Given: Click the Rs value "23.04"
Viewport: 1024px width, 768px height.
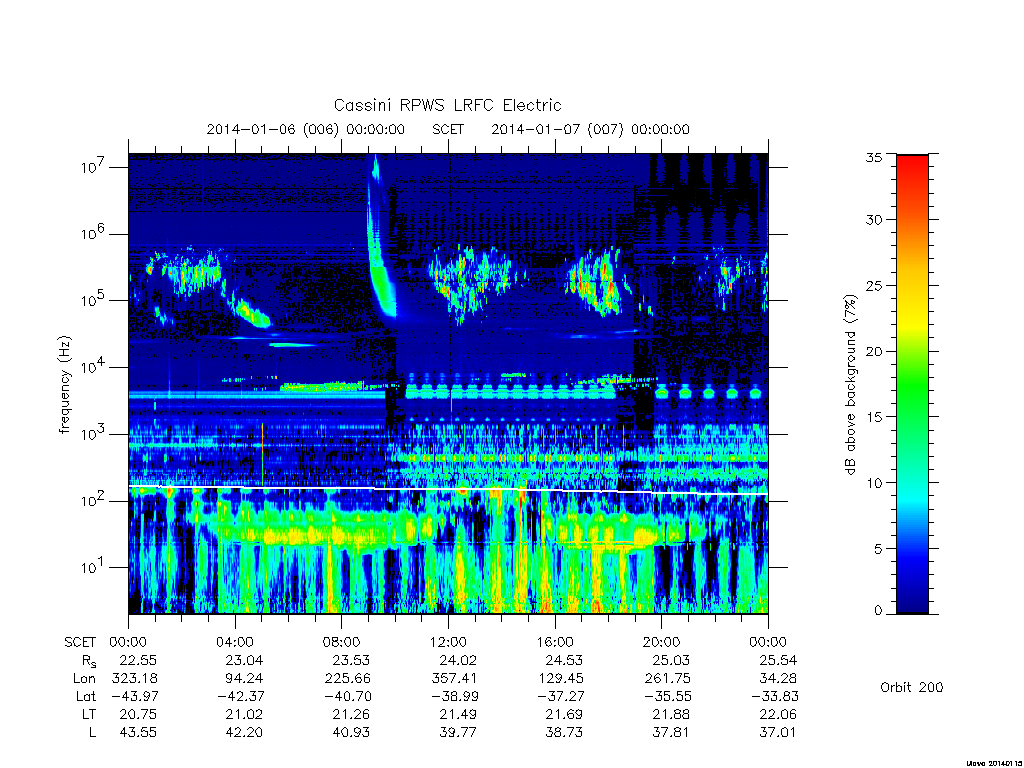Looking at the screenshot, I should pyautogui.click(x=244, y=660).
